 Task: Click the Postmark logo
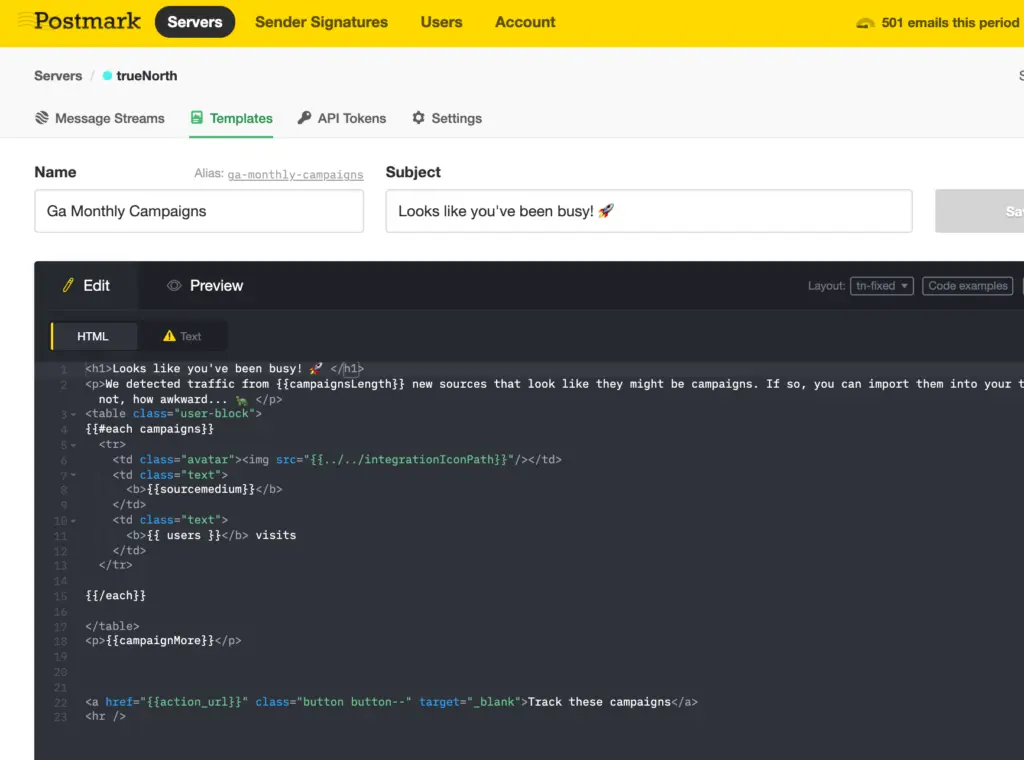[x=79, y=21]
